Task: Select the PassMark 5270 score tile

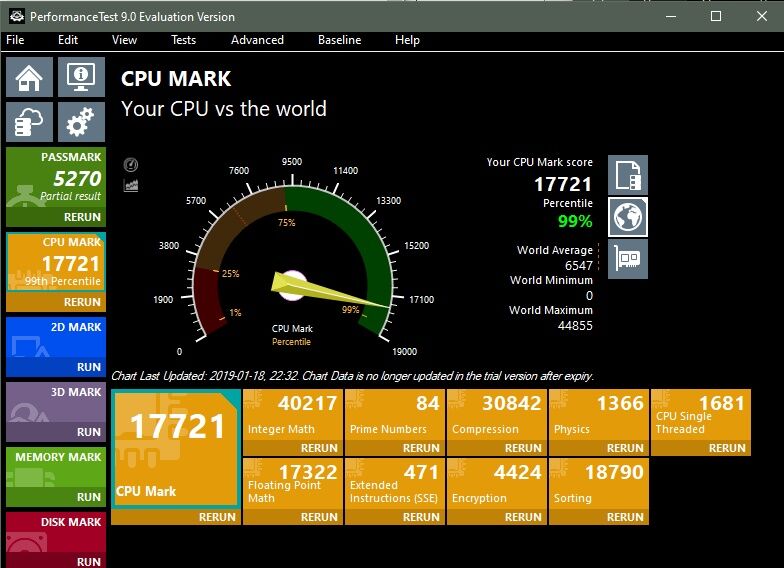Action: coord(56,178)
